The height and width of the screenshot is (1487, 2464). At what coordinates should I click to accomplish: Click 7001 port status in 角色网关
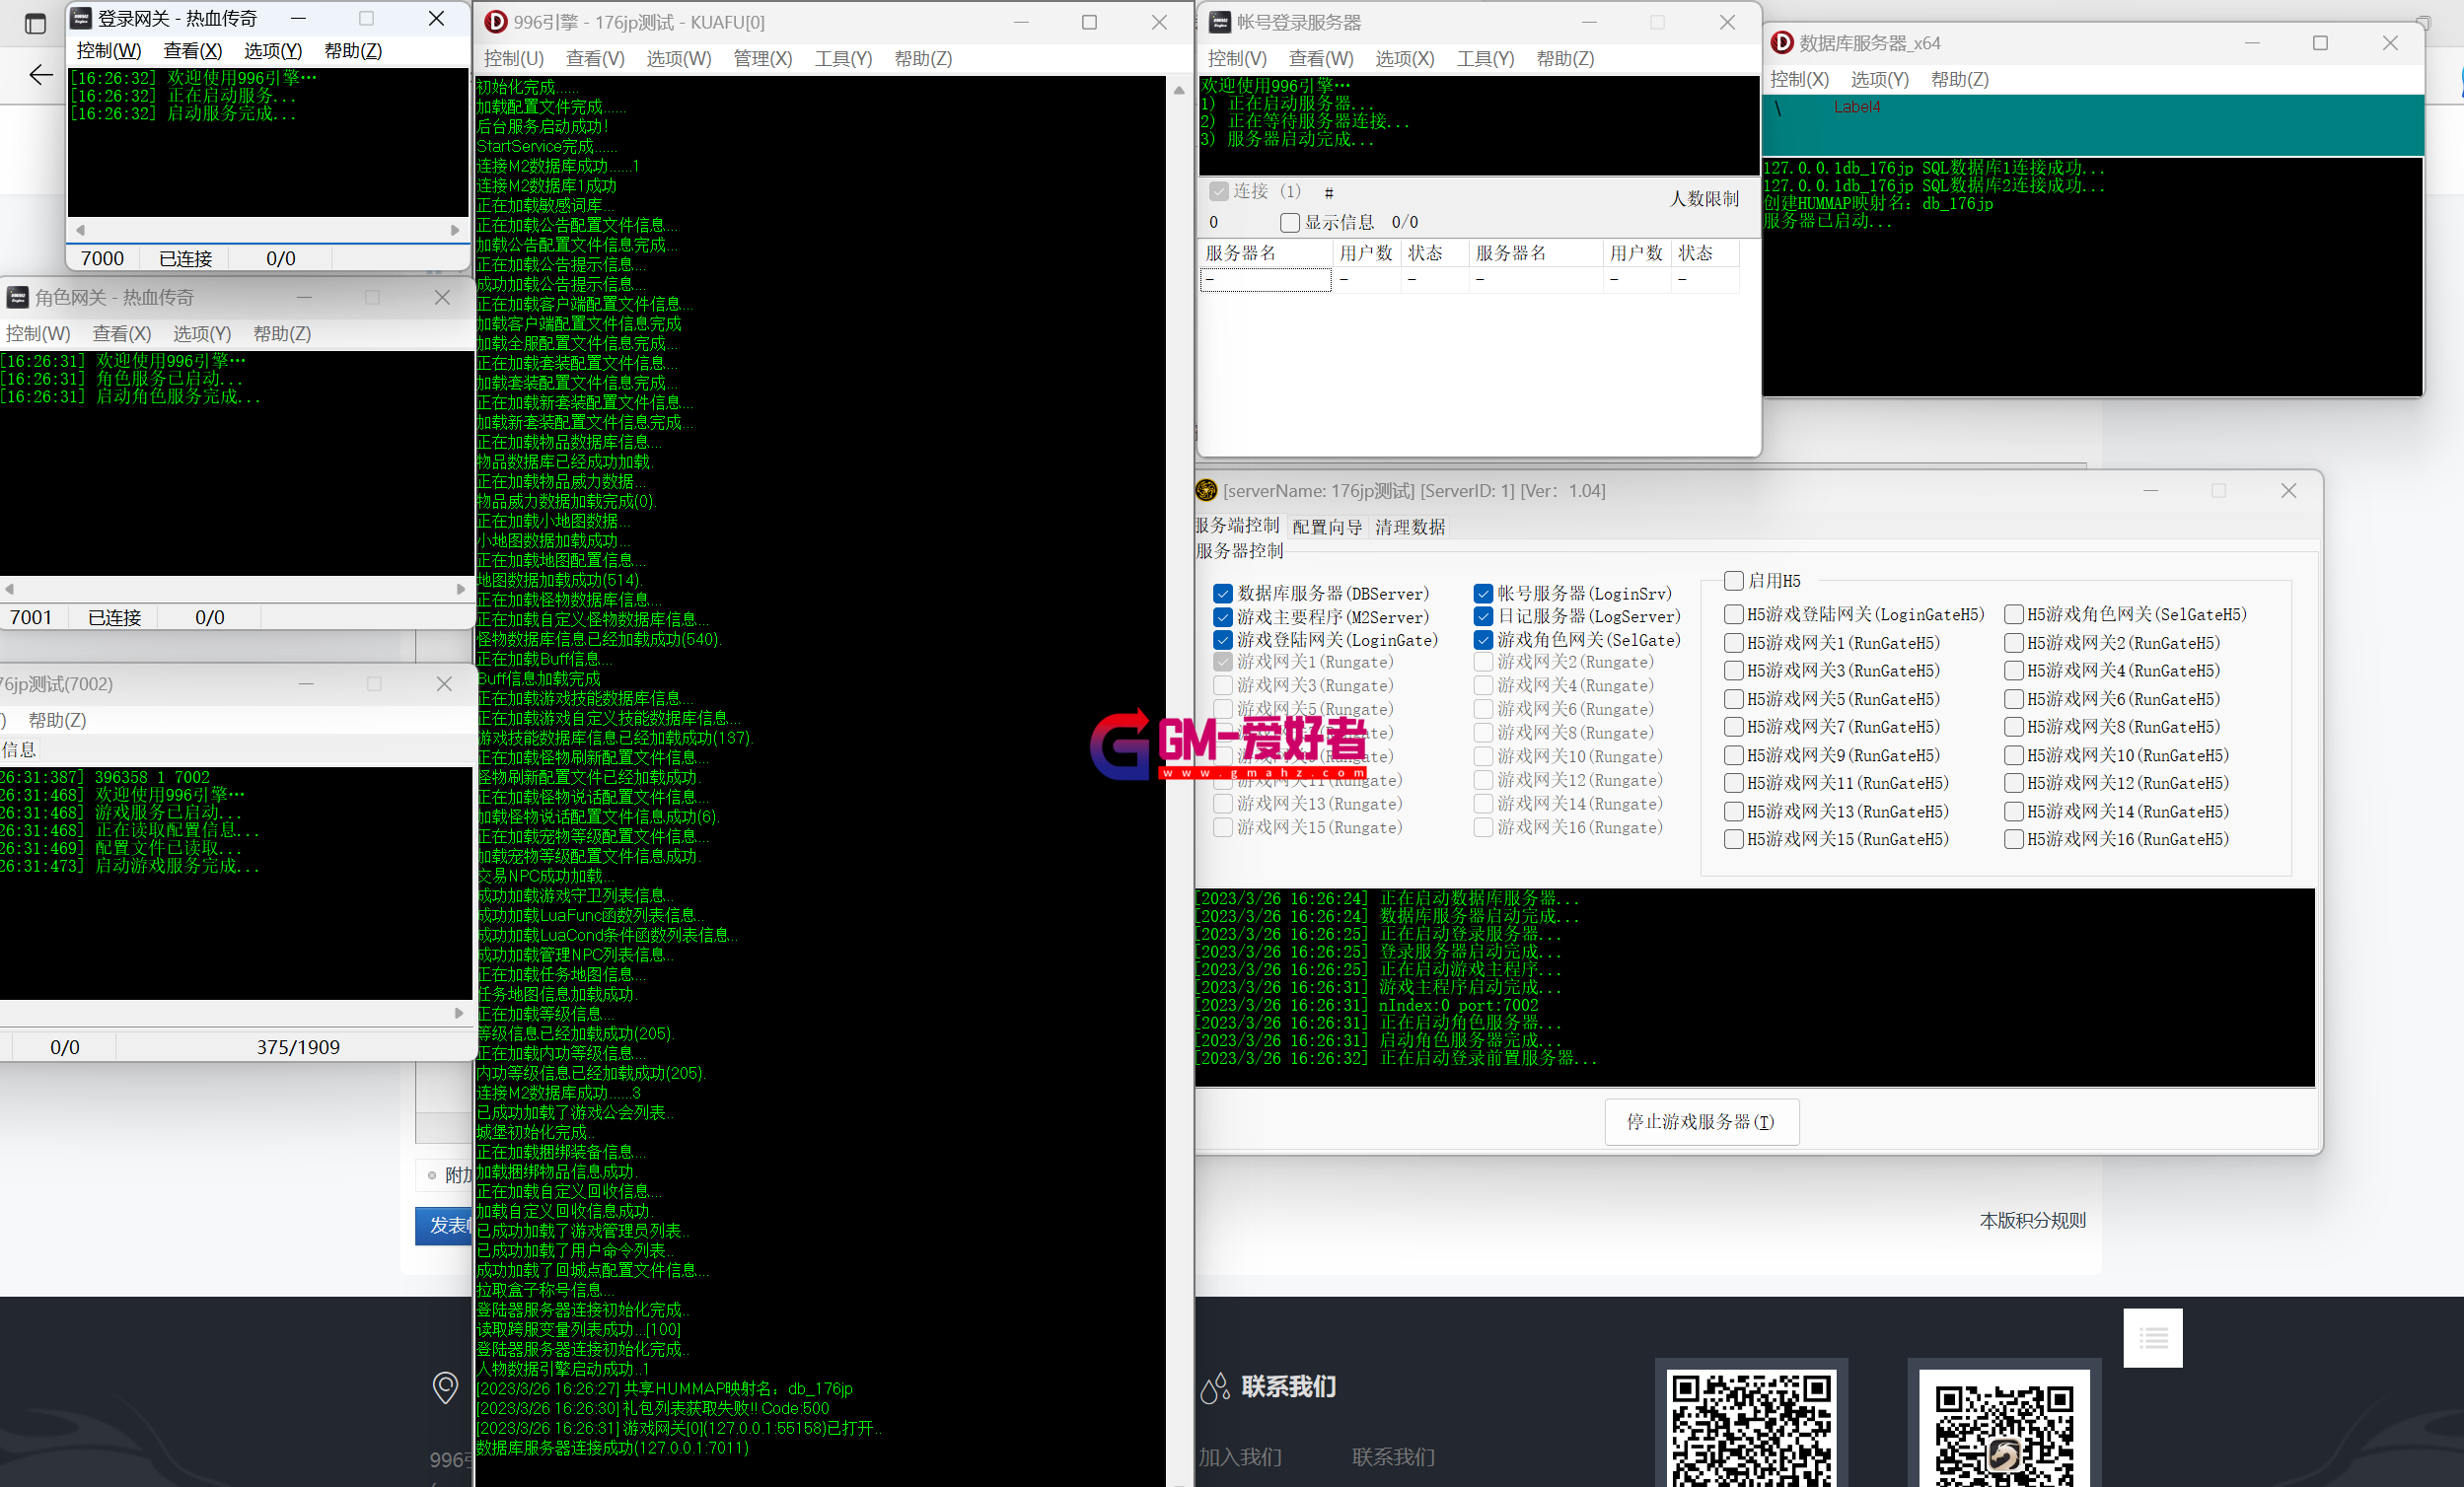click(31, 617)
